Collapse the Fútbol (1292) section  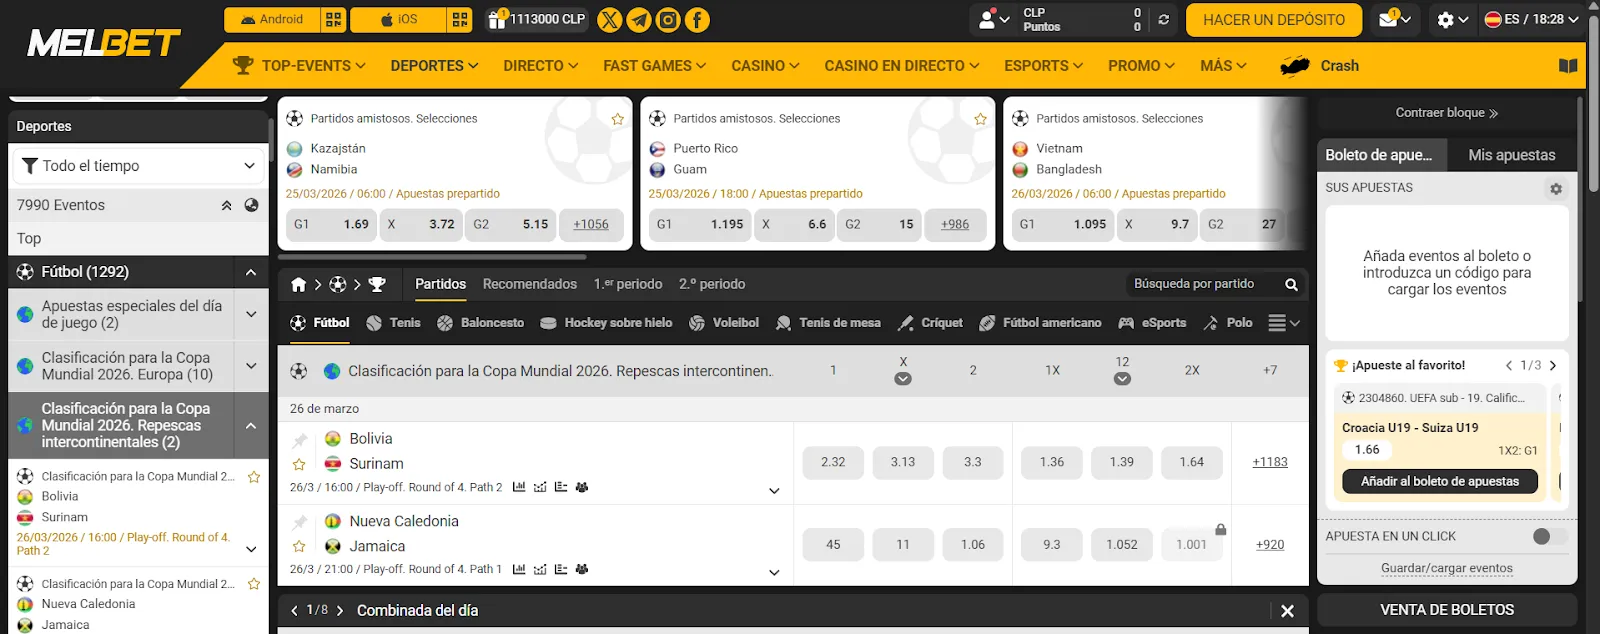pos(251,272)
